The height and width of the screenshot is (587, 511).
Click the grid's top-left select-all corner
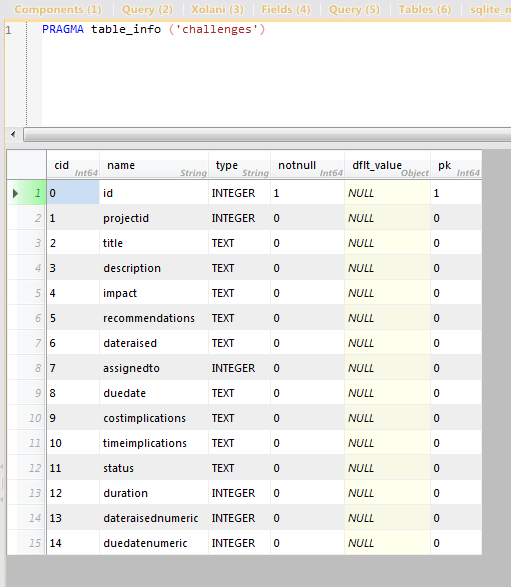27,165
